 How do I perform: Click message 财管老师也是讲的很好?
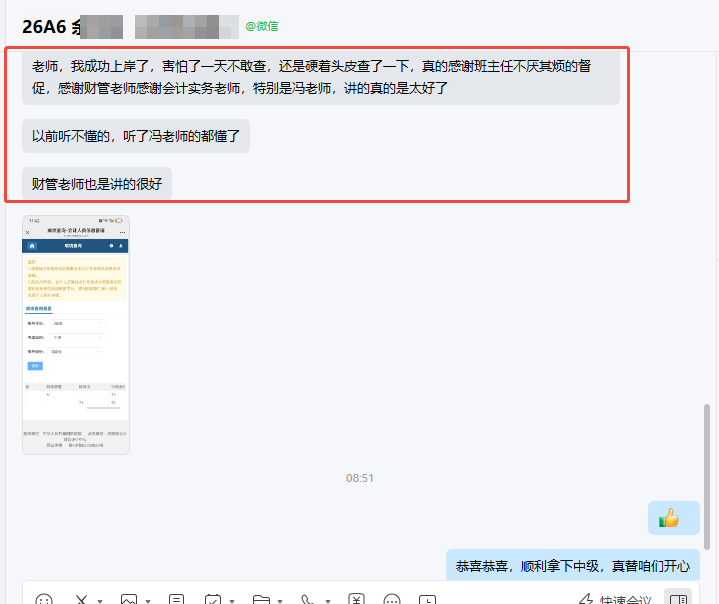pos(97,184)
